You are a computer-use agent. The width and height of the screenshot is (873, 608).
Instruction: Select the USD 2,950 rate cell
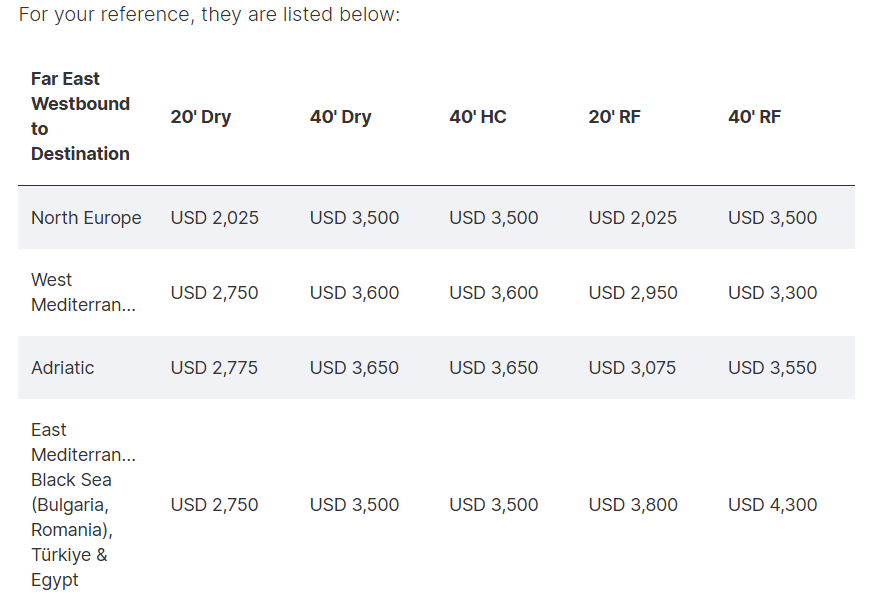[x=633, y=293]
